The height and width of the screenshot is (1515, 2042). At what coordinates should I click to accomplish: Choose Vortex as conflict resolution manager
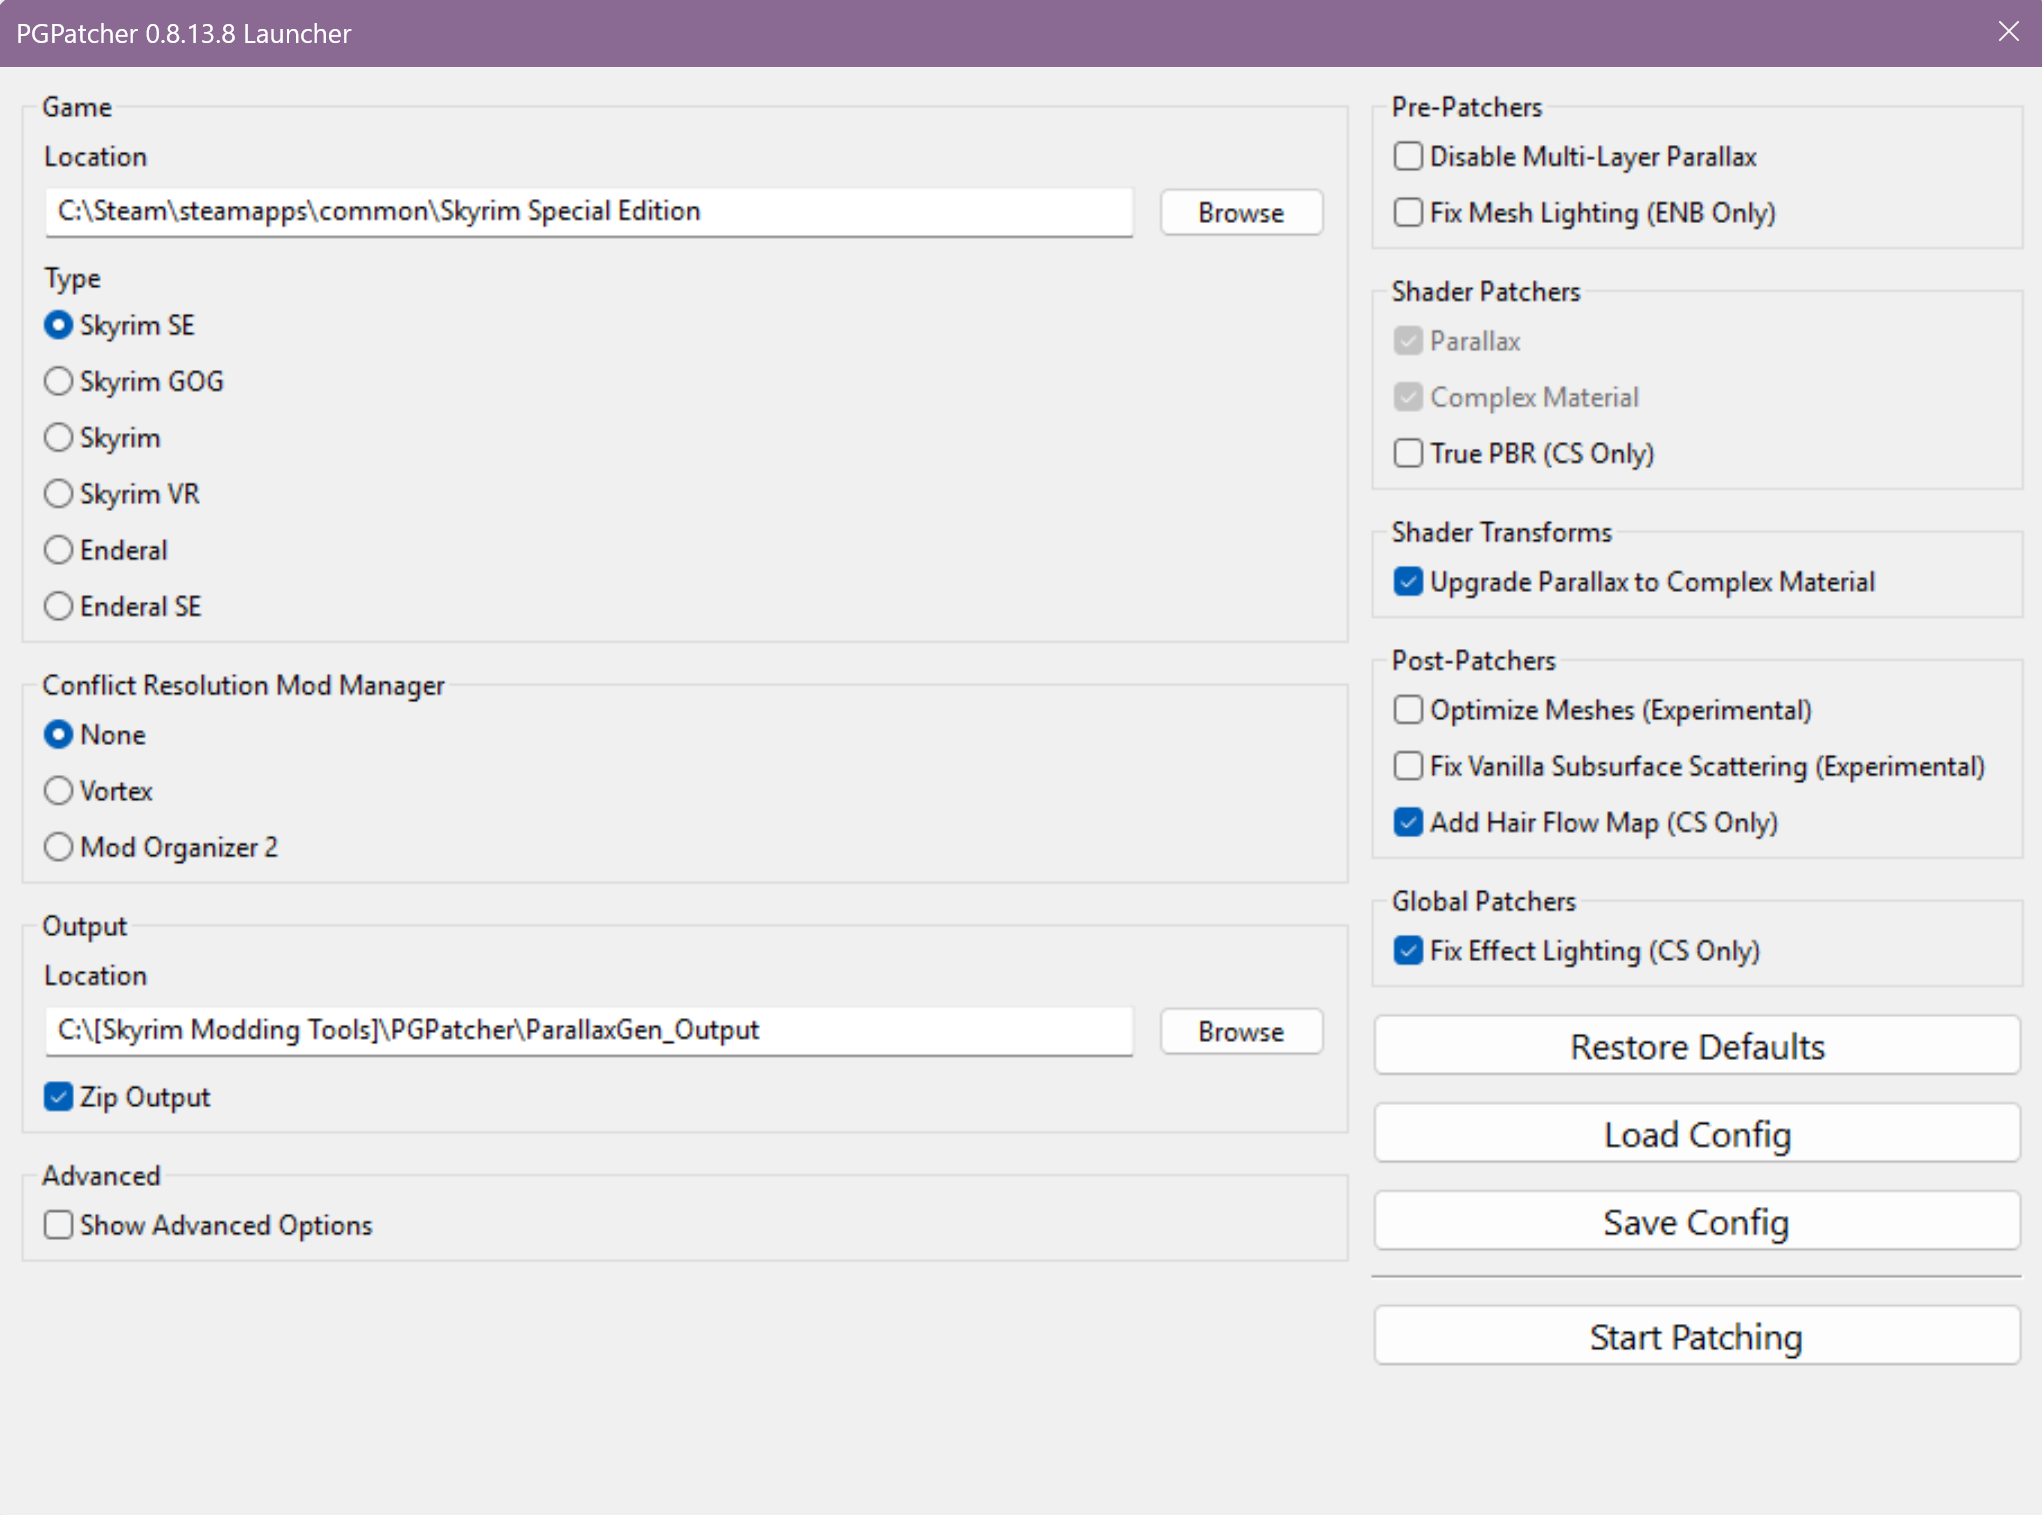coord(59,791)
